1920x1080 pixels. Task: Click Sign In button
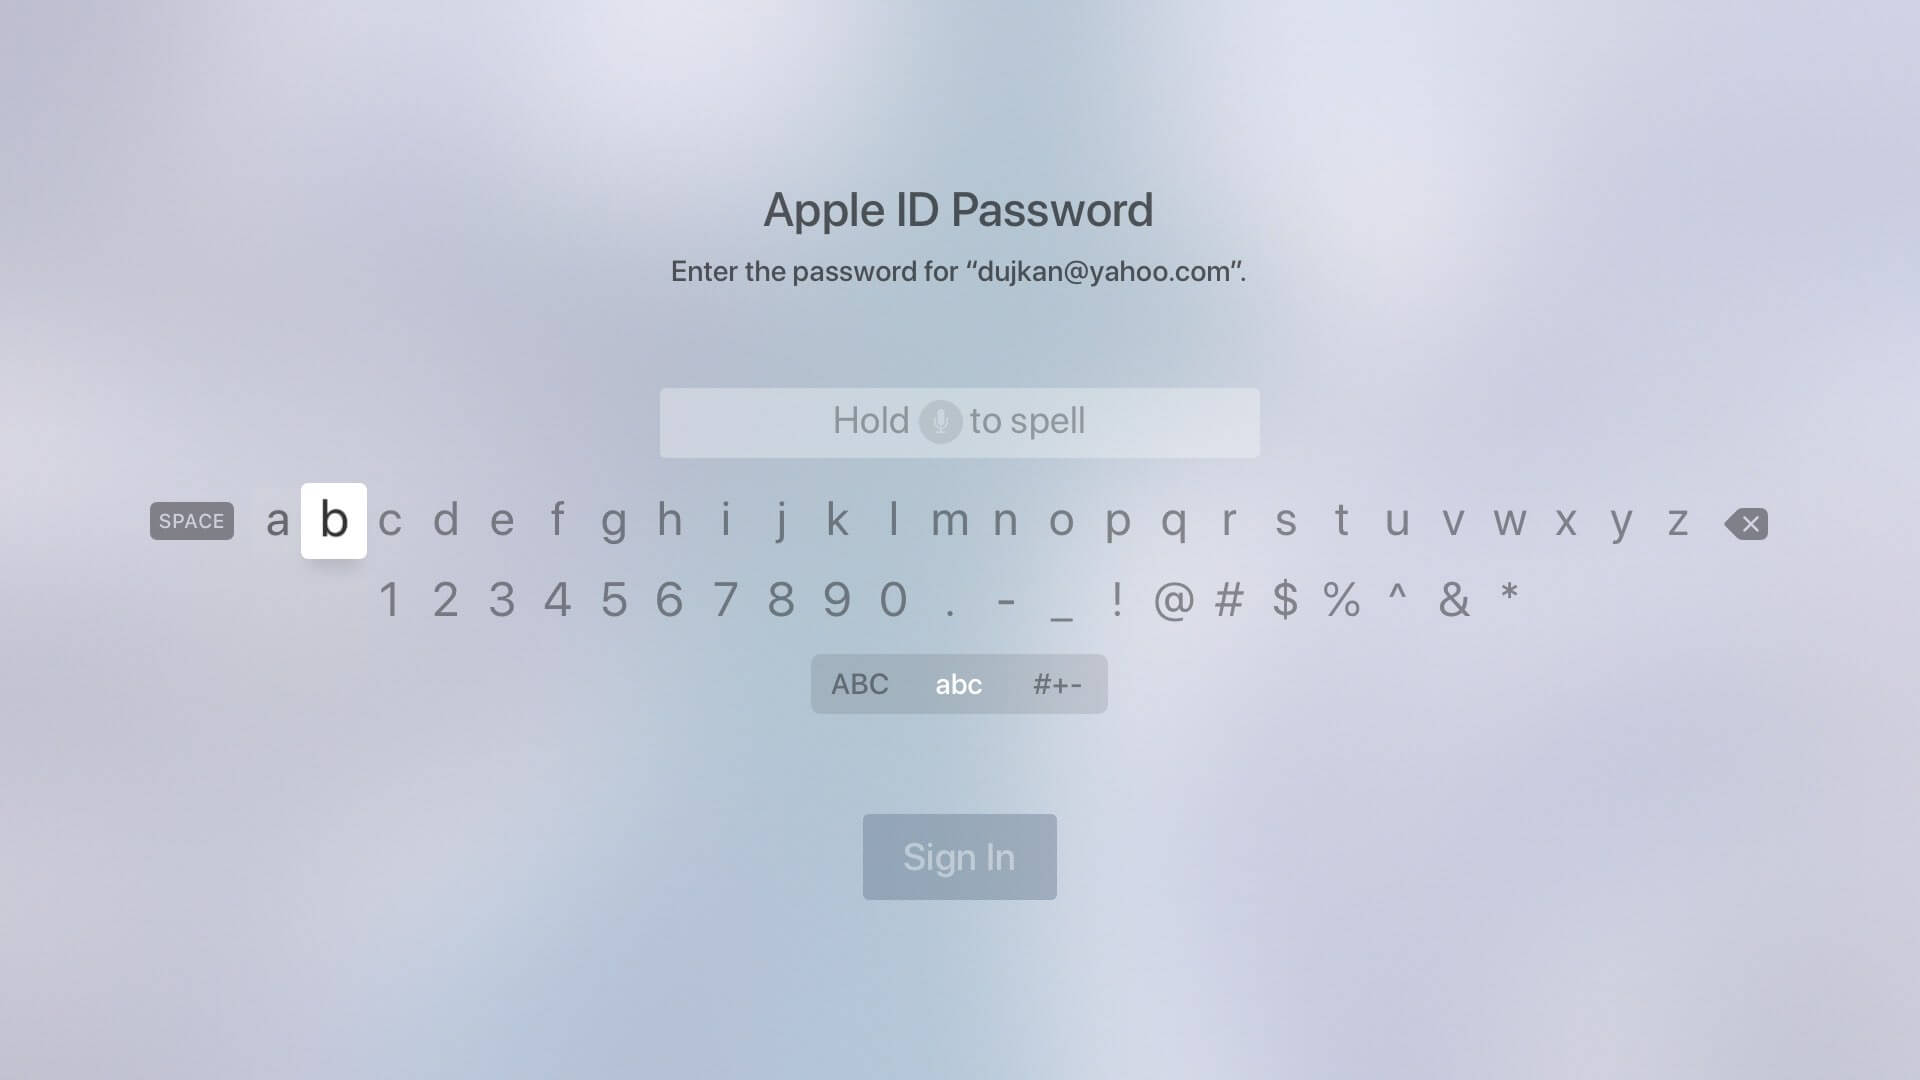(960, 857)
